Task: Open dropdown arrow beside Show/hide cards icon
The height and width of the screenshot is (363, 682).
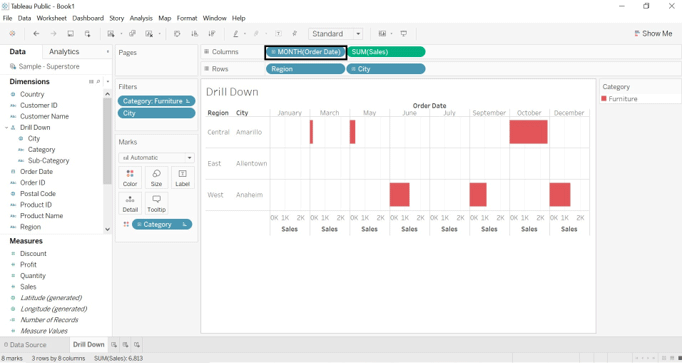Action: (391, 34)
